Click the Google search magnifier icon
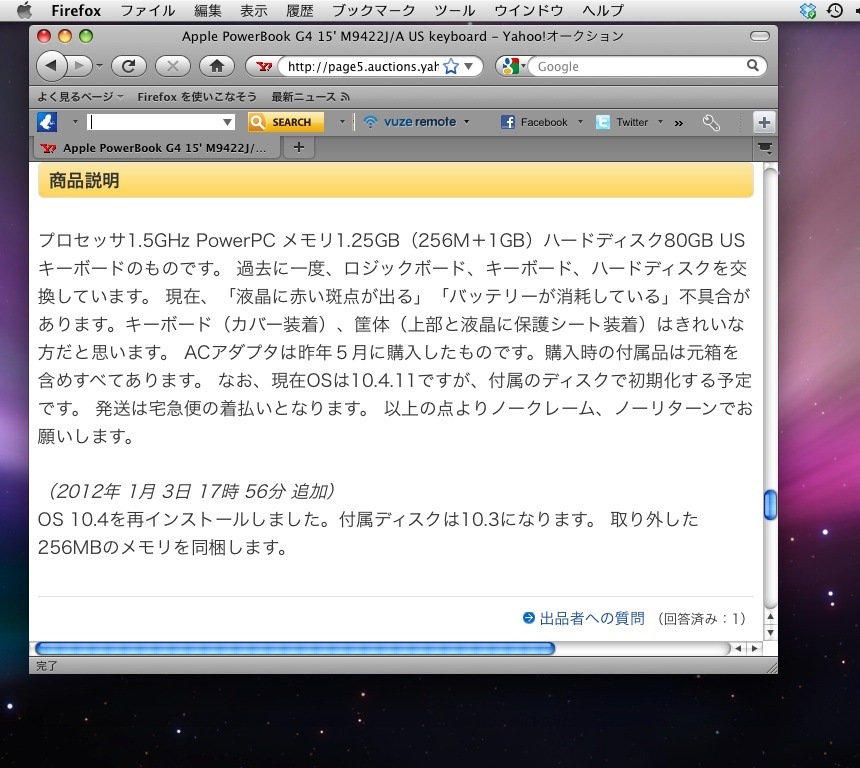Viewport: 860px width, 768px height. [752, 66]
